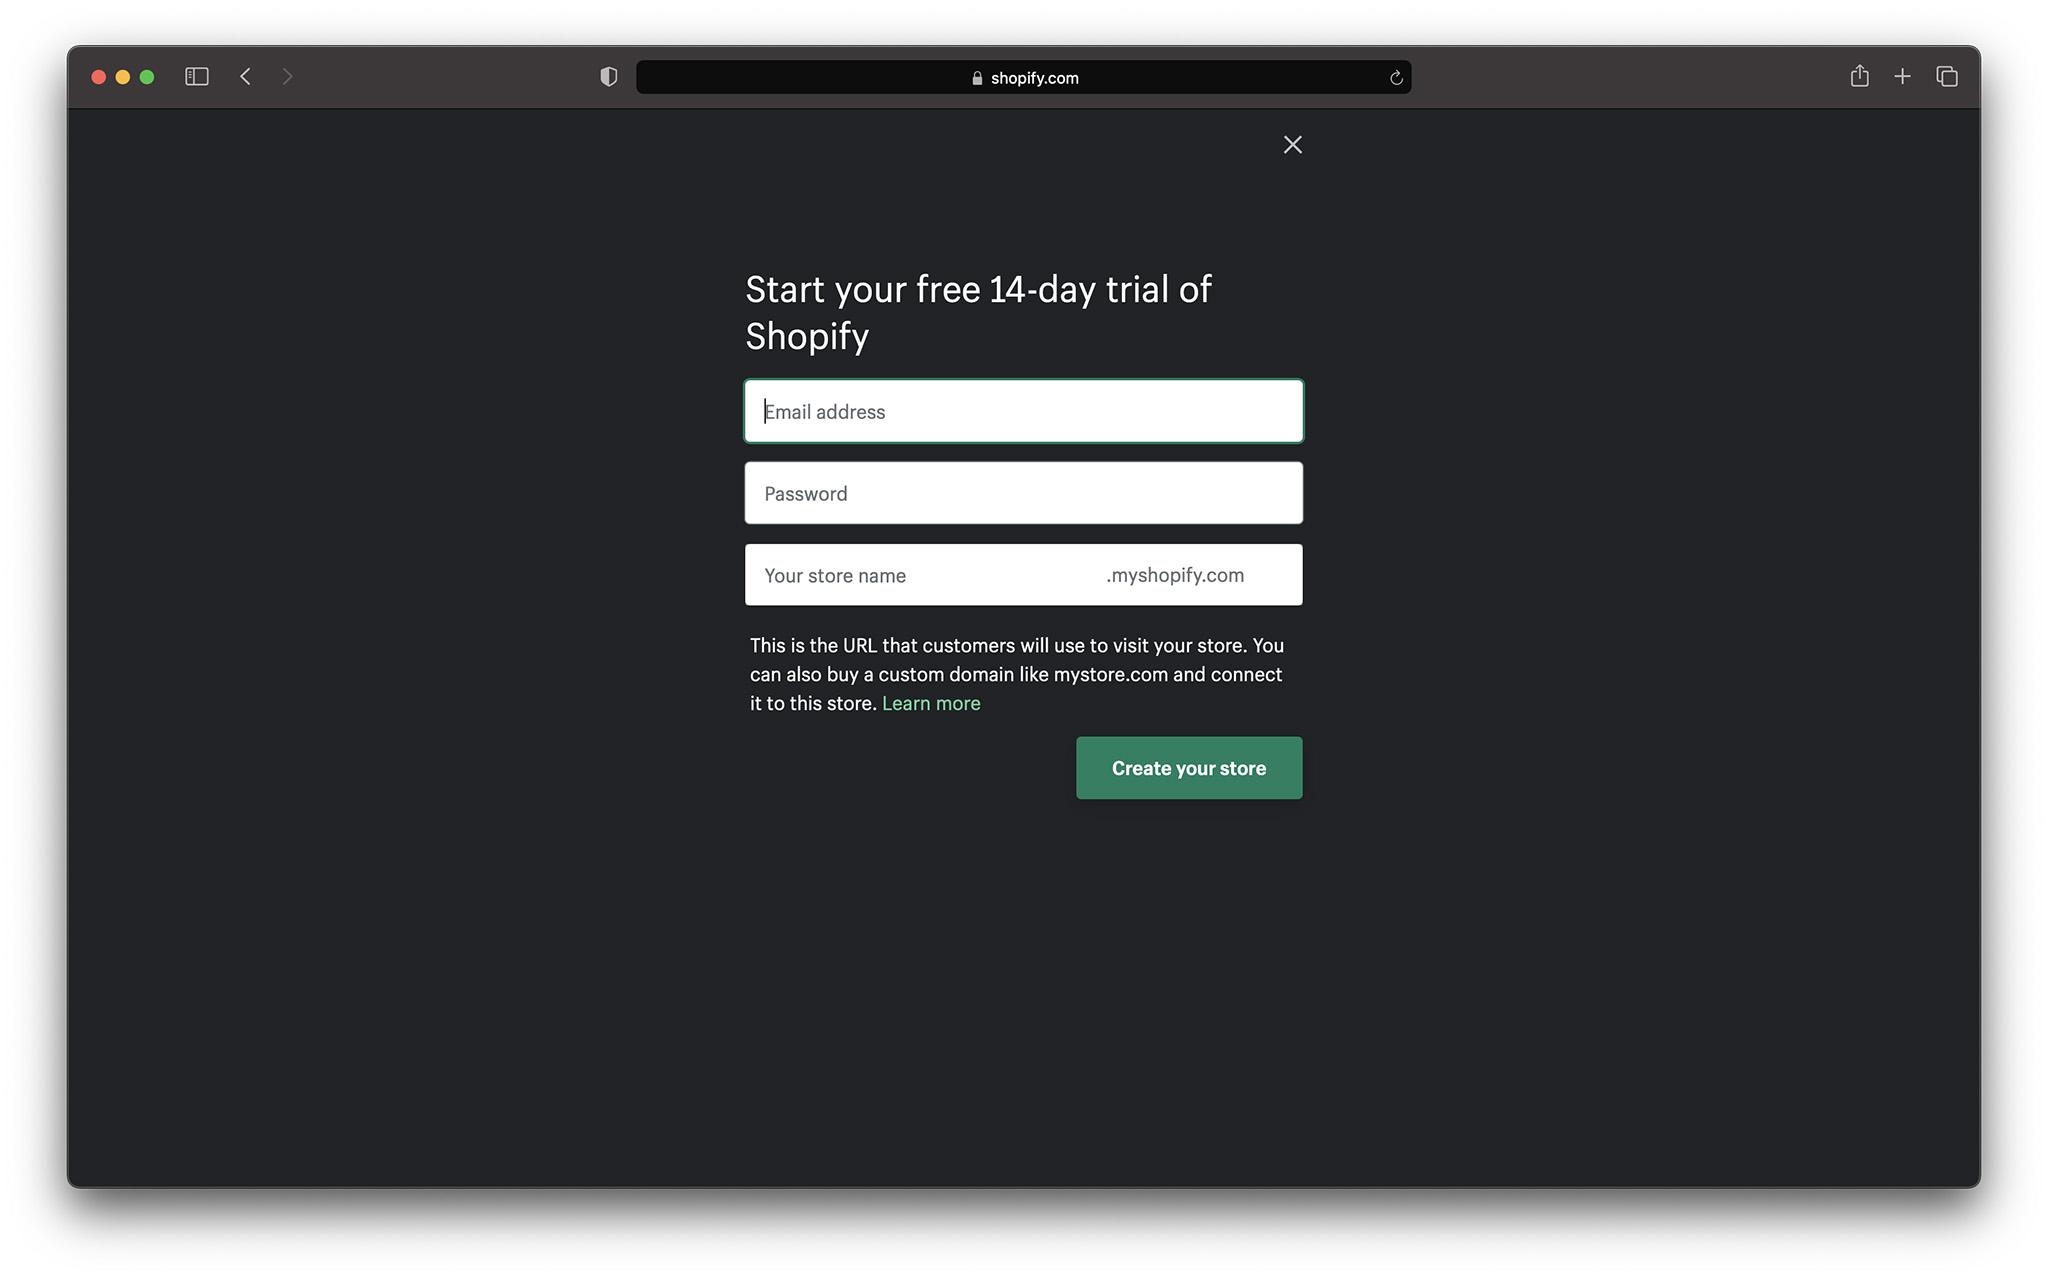Click Create your store
The image size is (2048, 1277).
[1188, 767]
